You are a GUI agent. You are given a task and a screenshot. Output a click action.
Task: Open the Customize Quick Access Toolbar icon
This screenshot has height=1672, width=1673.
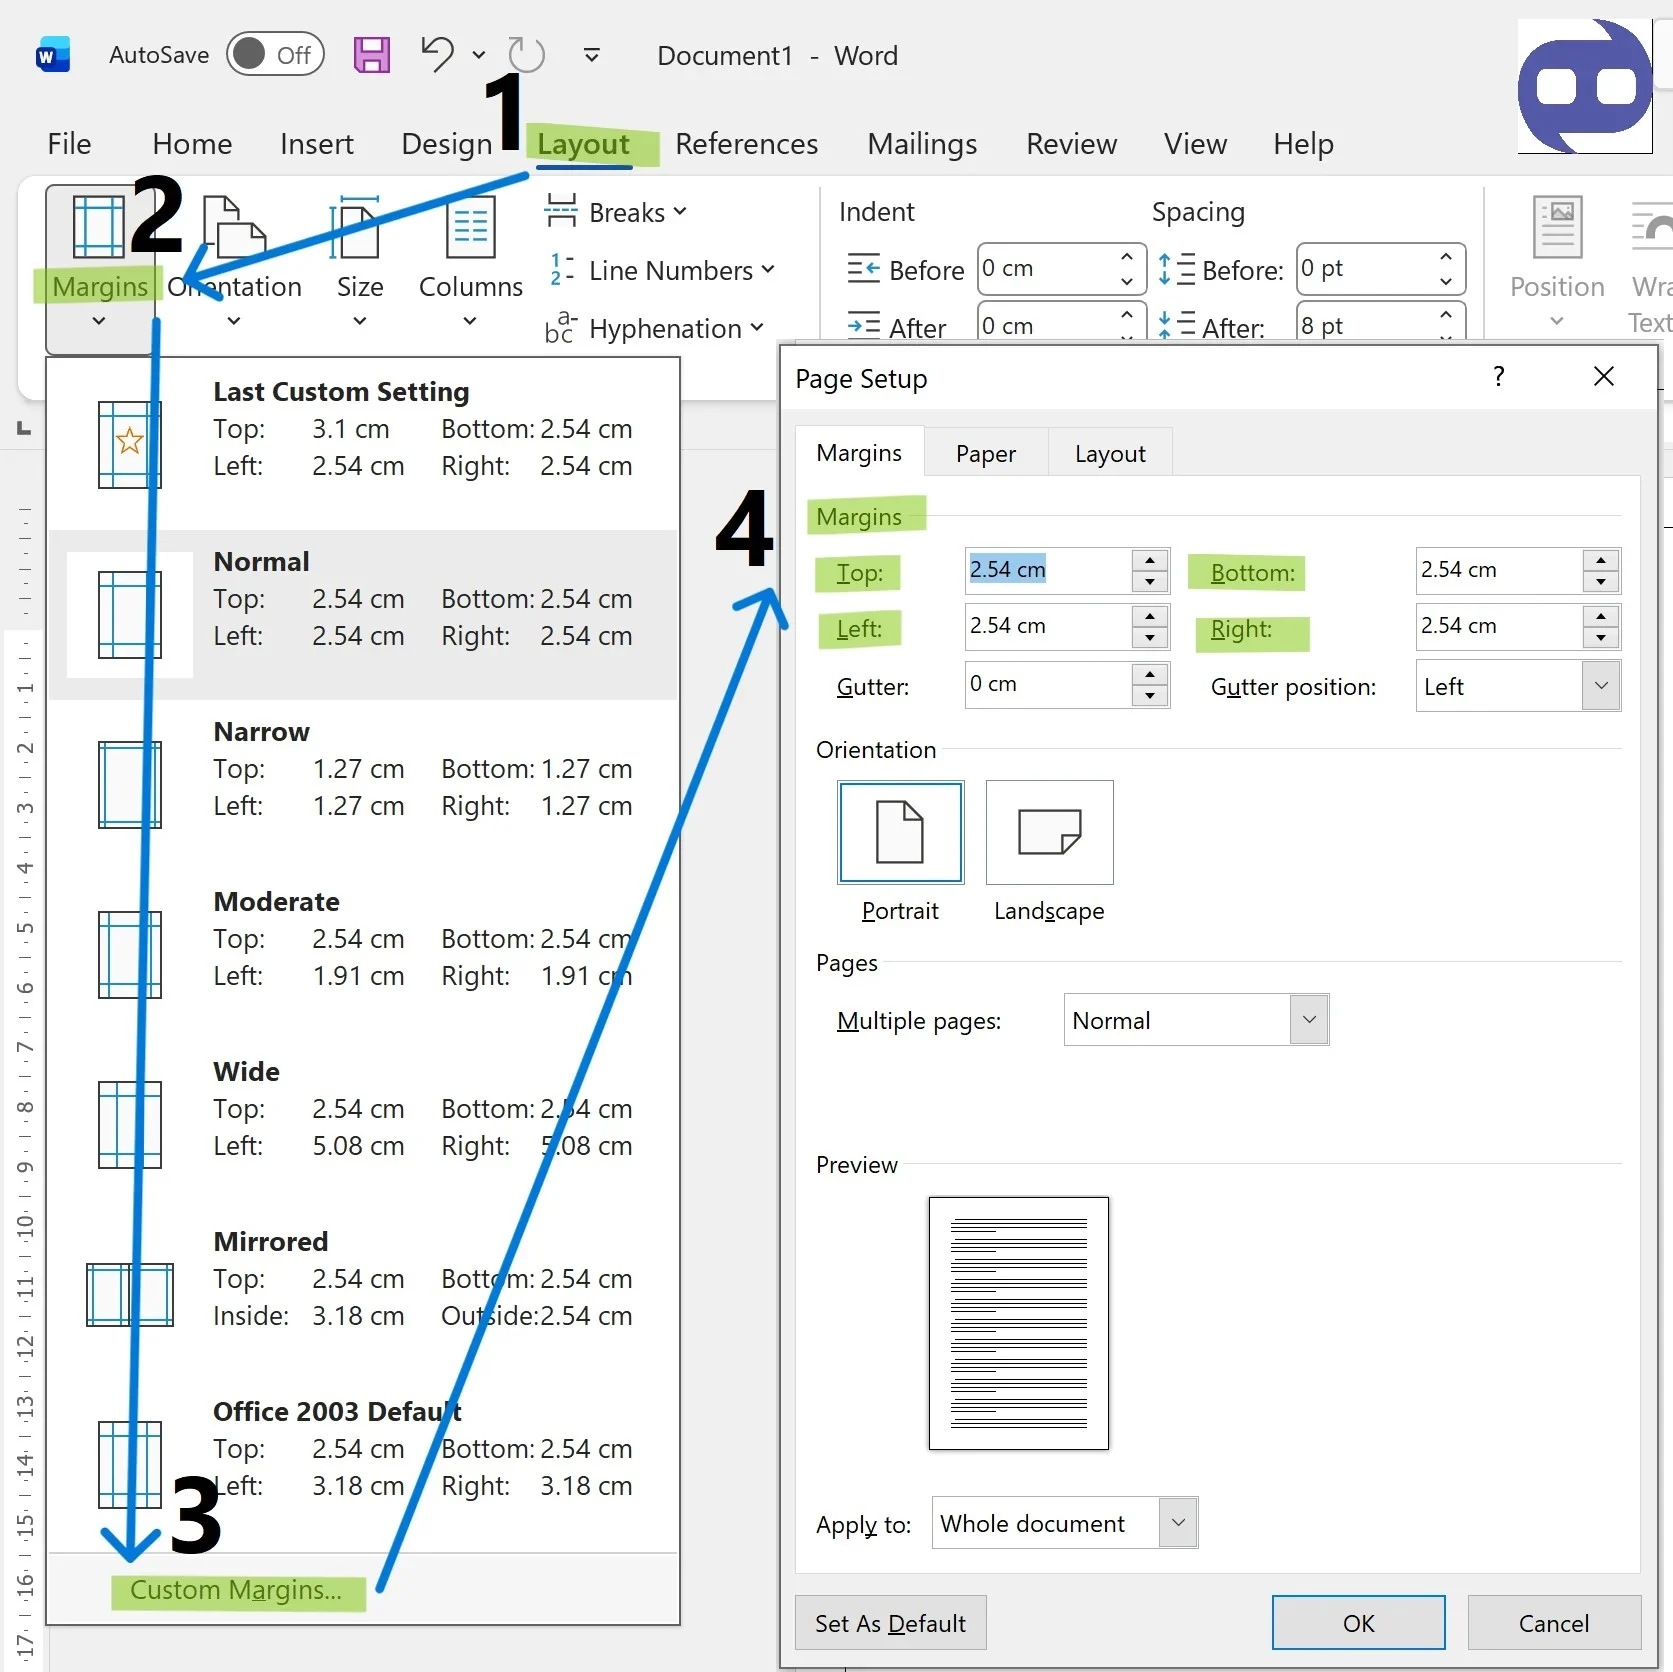(x=592, y=55)
